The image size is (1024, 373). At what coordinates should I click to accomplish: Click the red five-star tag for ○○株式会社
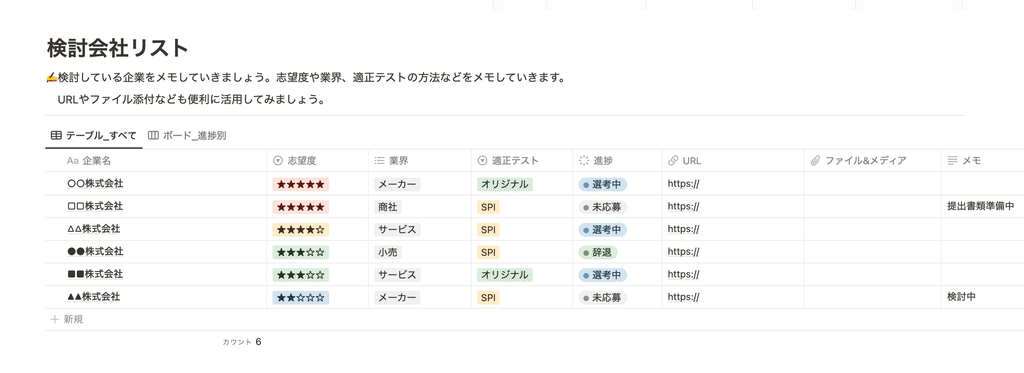pyautogui.click(x=300, y=184)
